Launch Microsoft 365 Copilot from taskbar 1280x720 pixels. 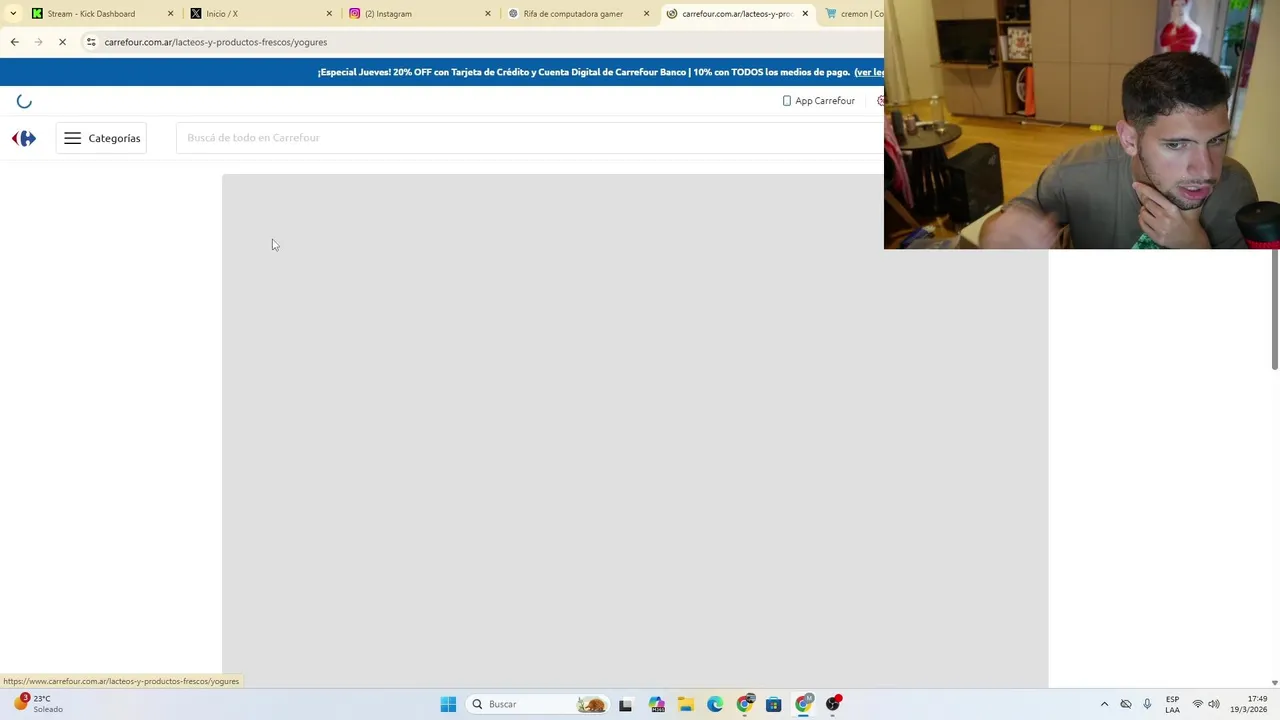(656, 704)
